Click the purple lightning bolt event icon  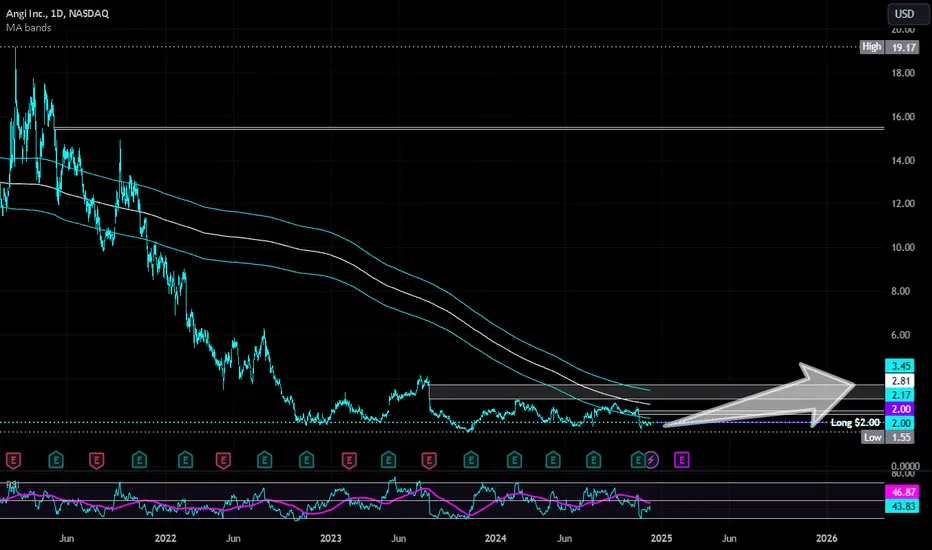coord(652,460)
